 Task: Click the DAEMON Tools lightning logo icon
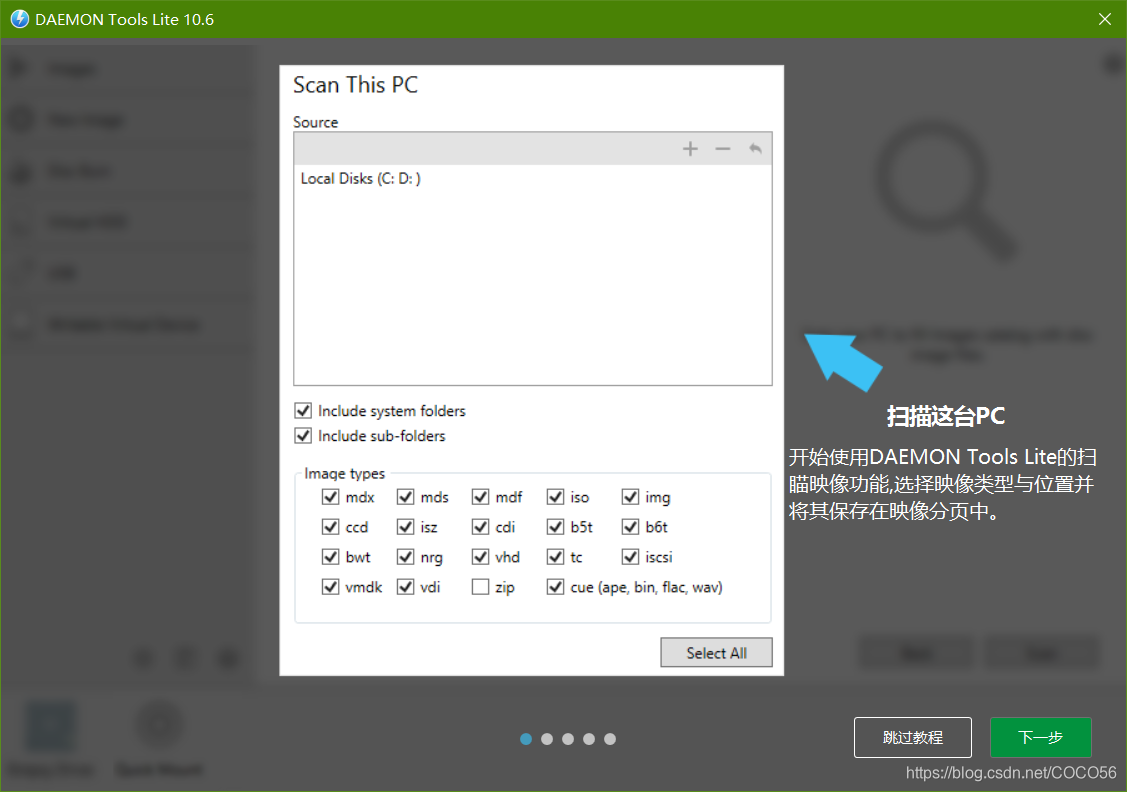click(19, 19)
